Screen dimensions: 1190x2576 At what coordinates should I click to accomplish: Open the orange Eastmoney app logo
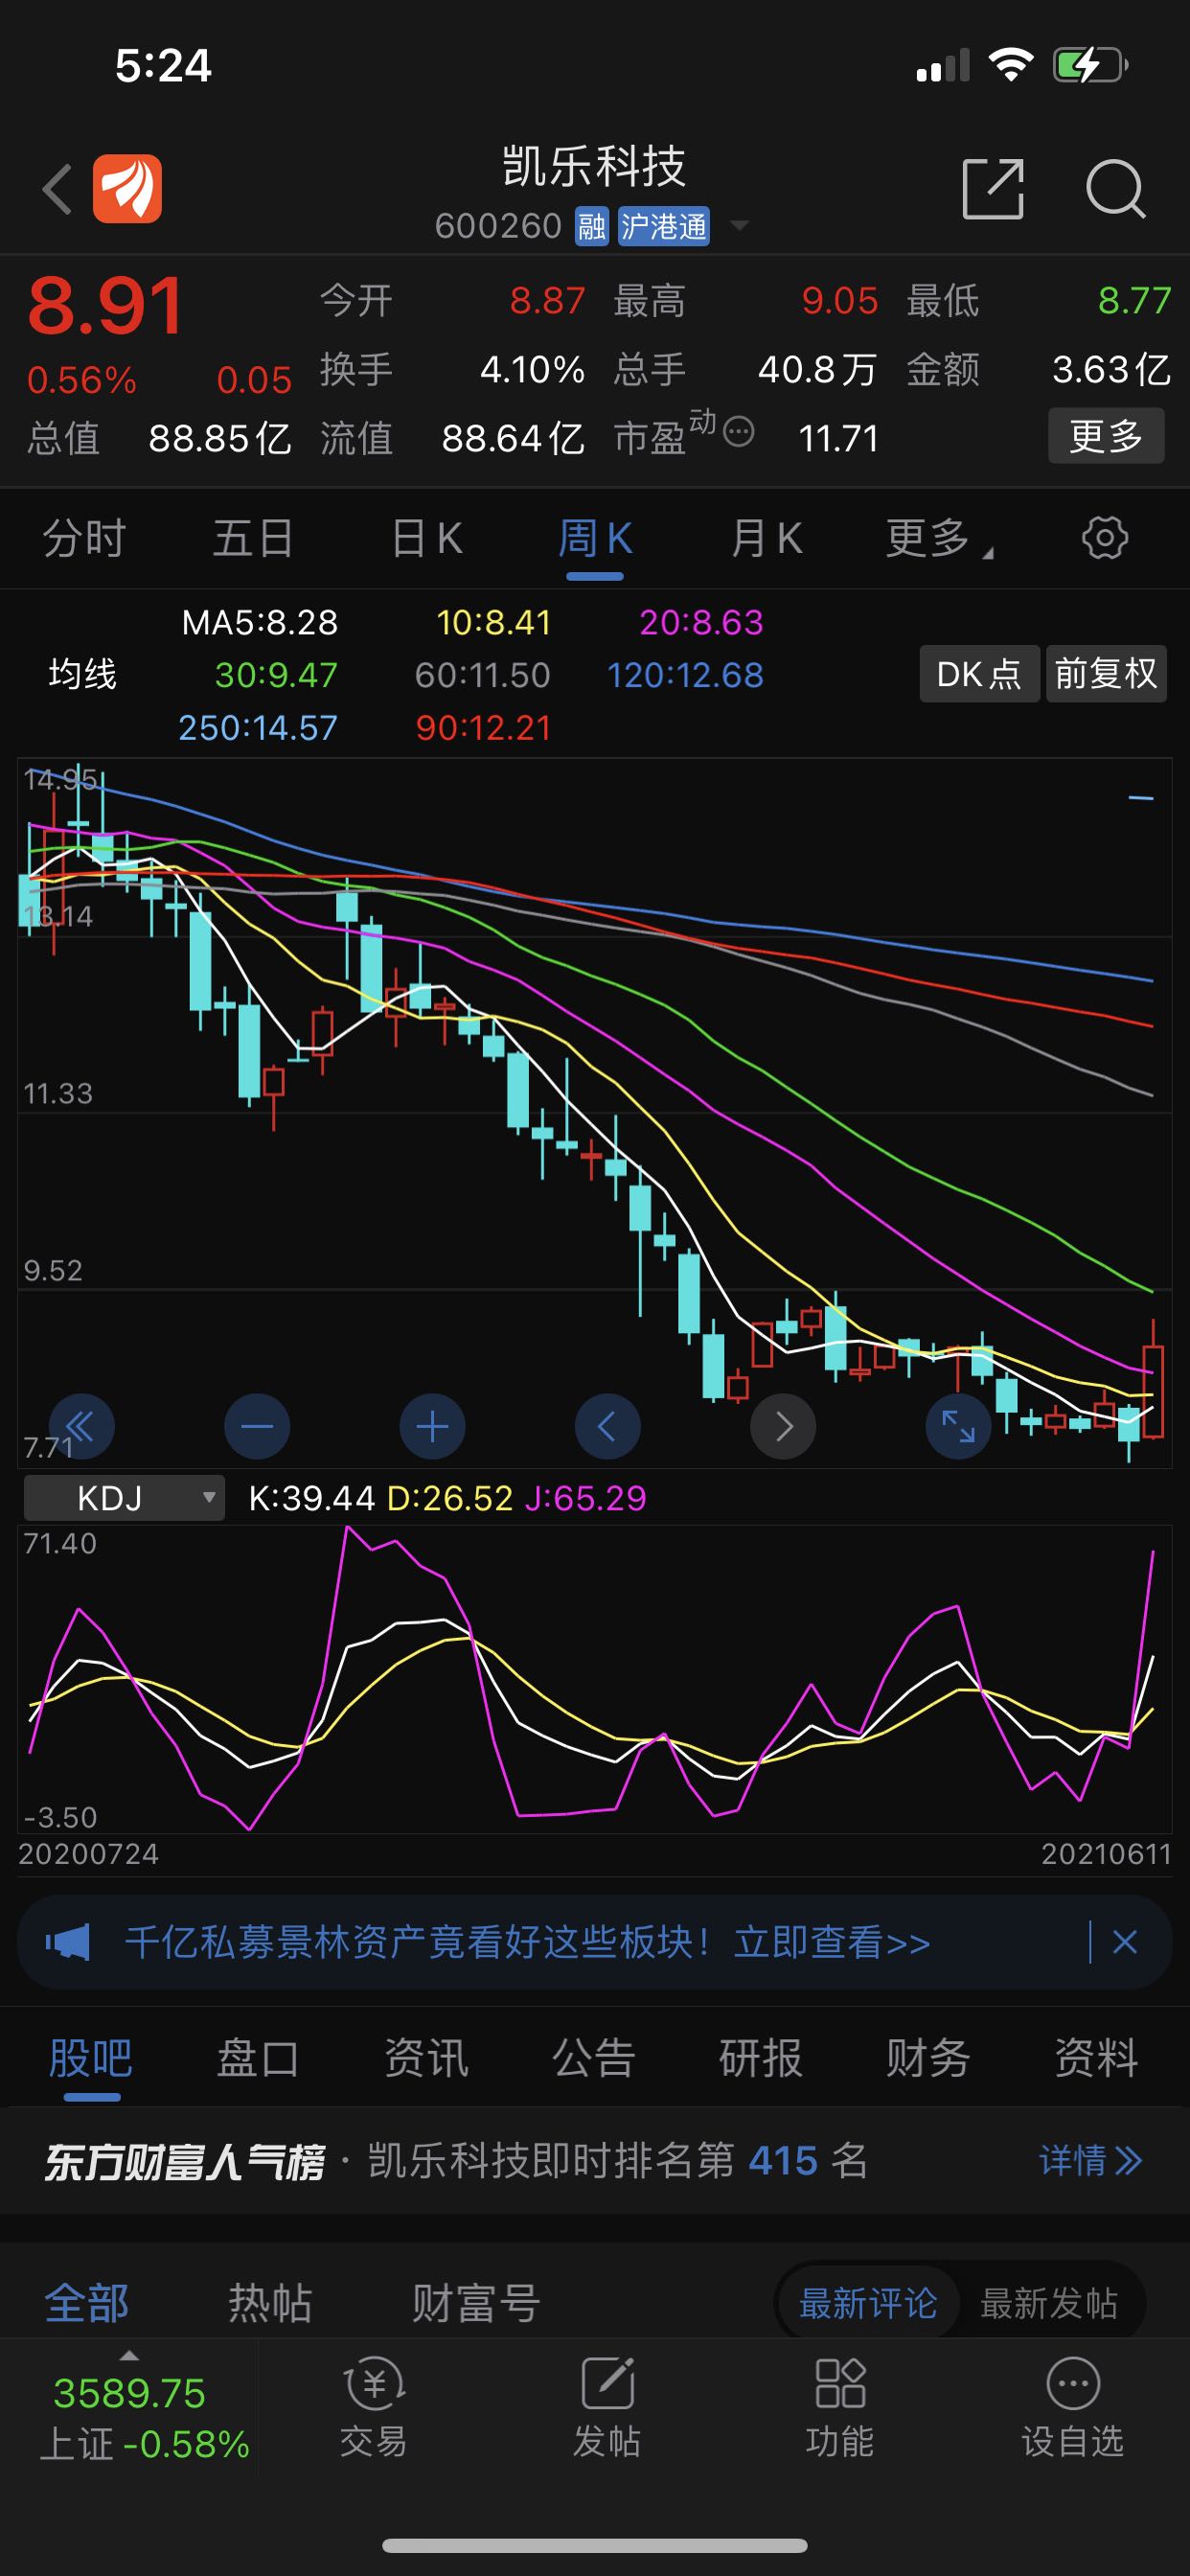(x=127, y=188)
